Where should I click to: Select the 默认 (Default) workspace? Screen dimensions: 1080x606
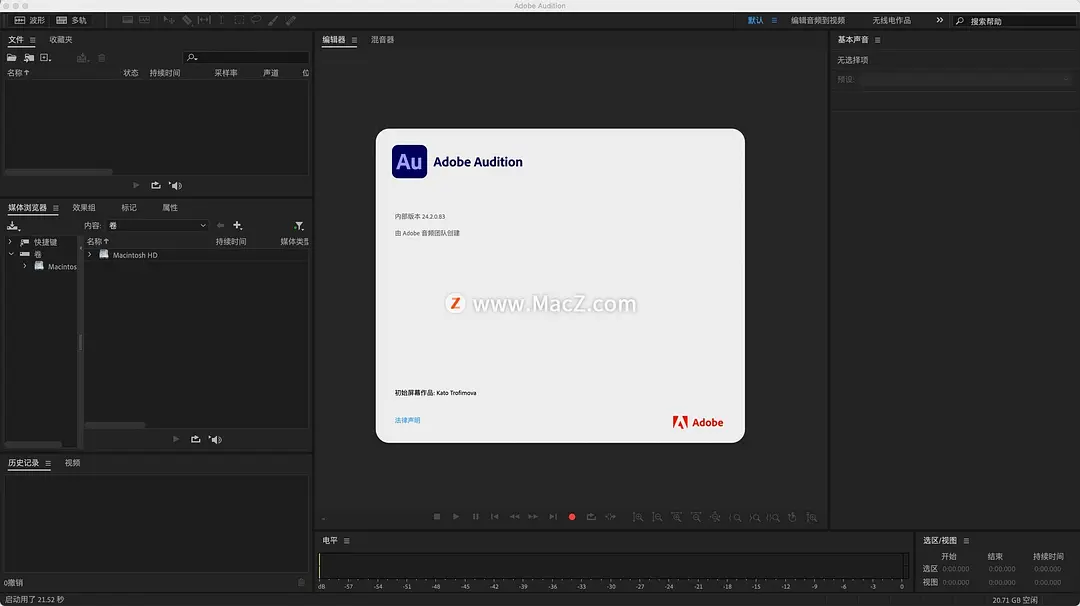(x=756, y=21)
